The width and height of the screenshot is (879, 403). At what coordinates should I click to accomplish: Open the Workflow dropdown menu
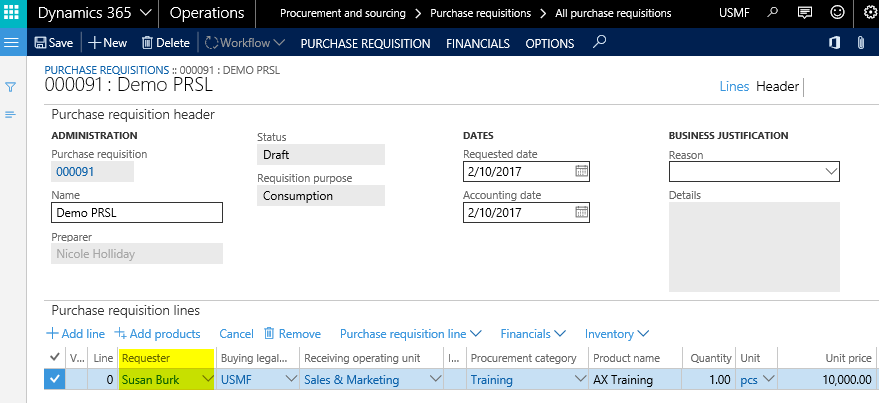click(x=245, y=43)
